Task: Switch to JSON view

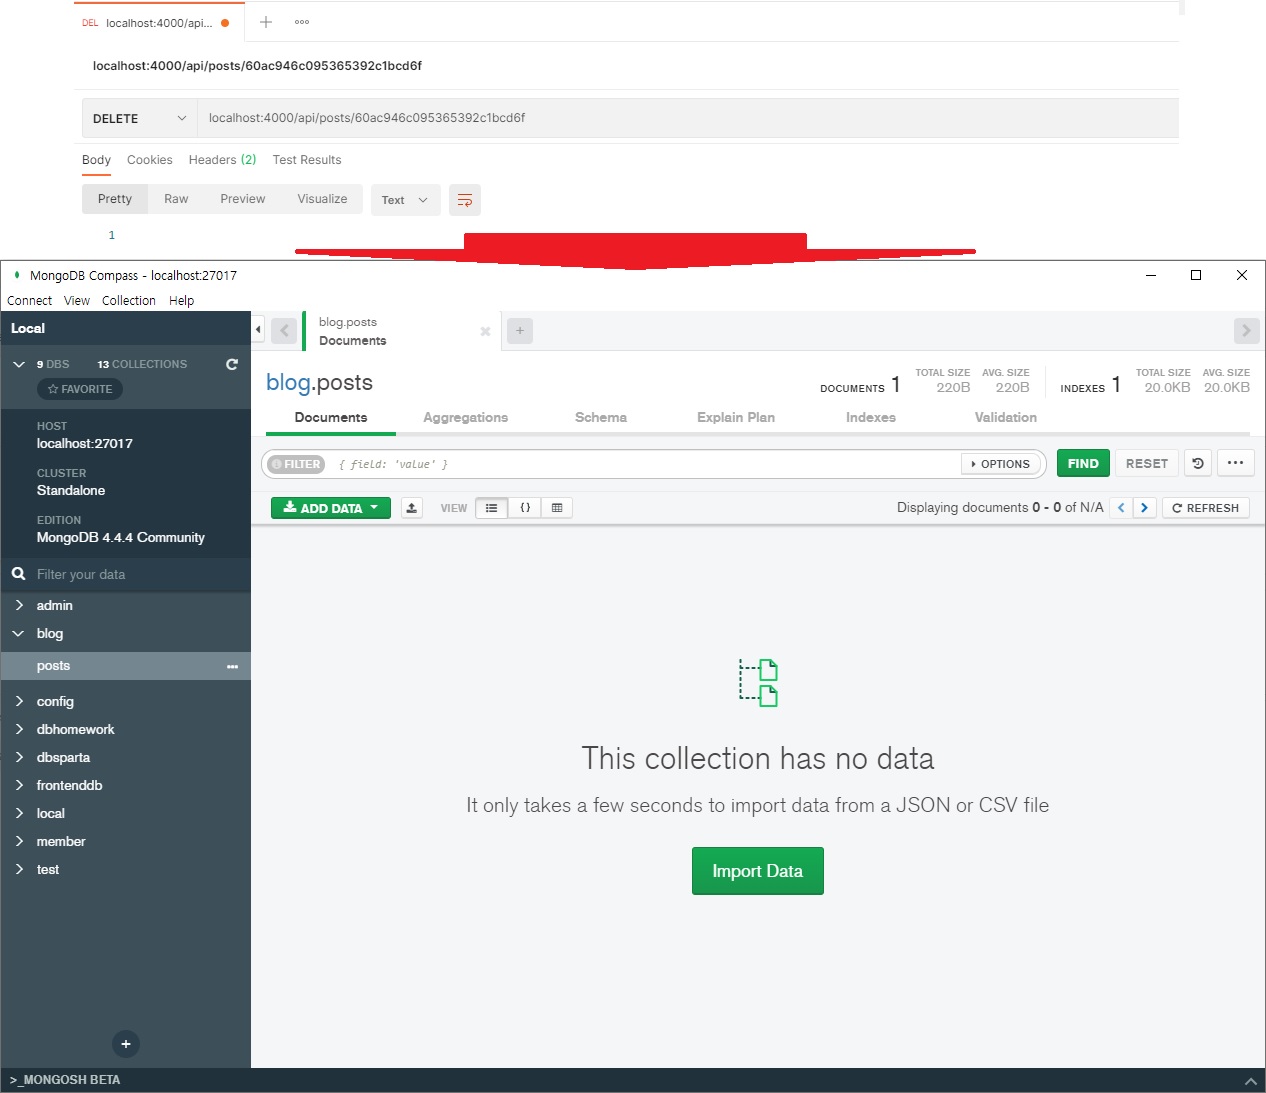Action: [x=525, y=508]
